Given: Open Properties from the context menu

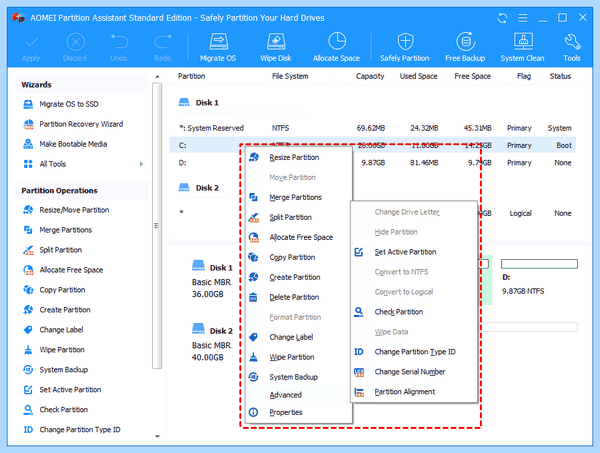Looking at the screenshot, I should point(298,412).
